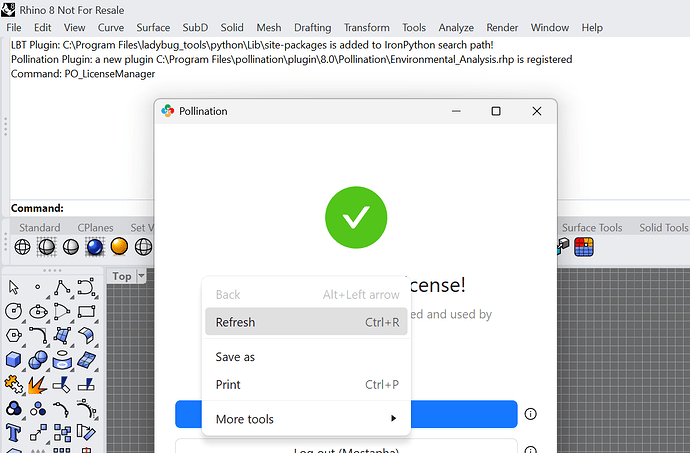Open the Transform menu
The image size is (690, 453).
367,28
